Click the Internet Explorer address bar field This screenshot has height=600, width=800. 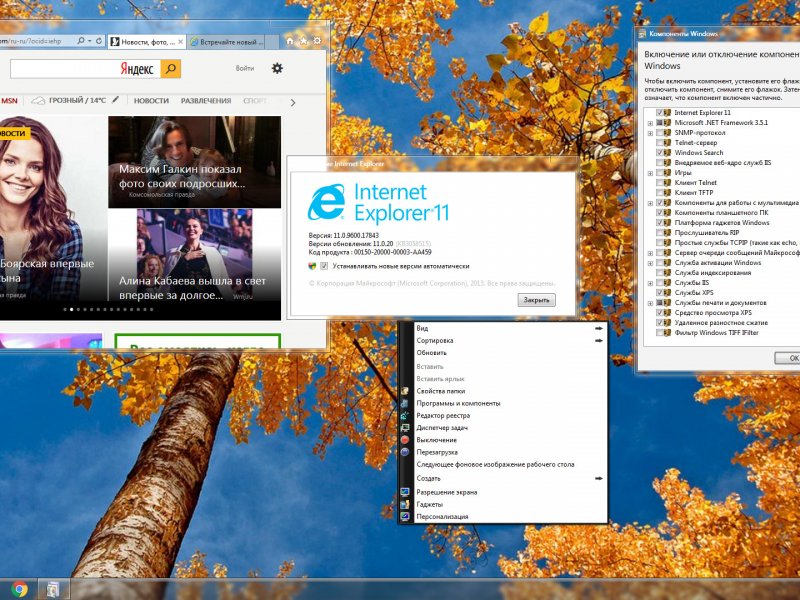tap(37, 41)
